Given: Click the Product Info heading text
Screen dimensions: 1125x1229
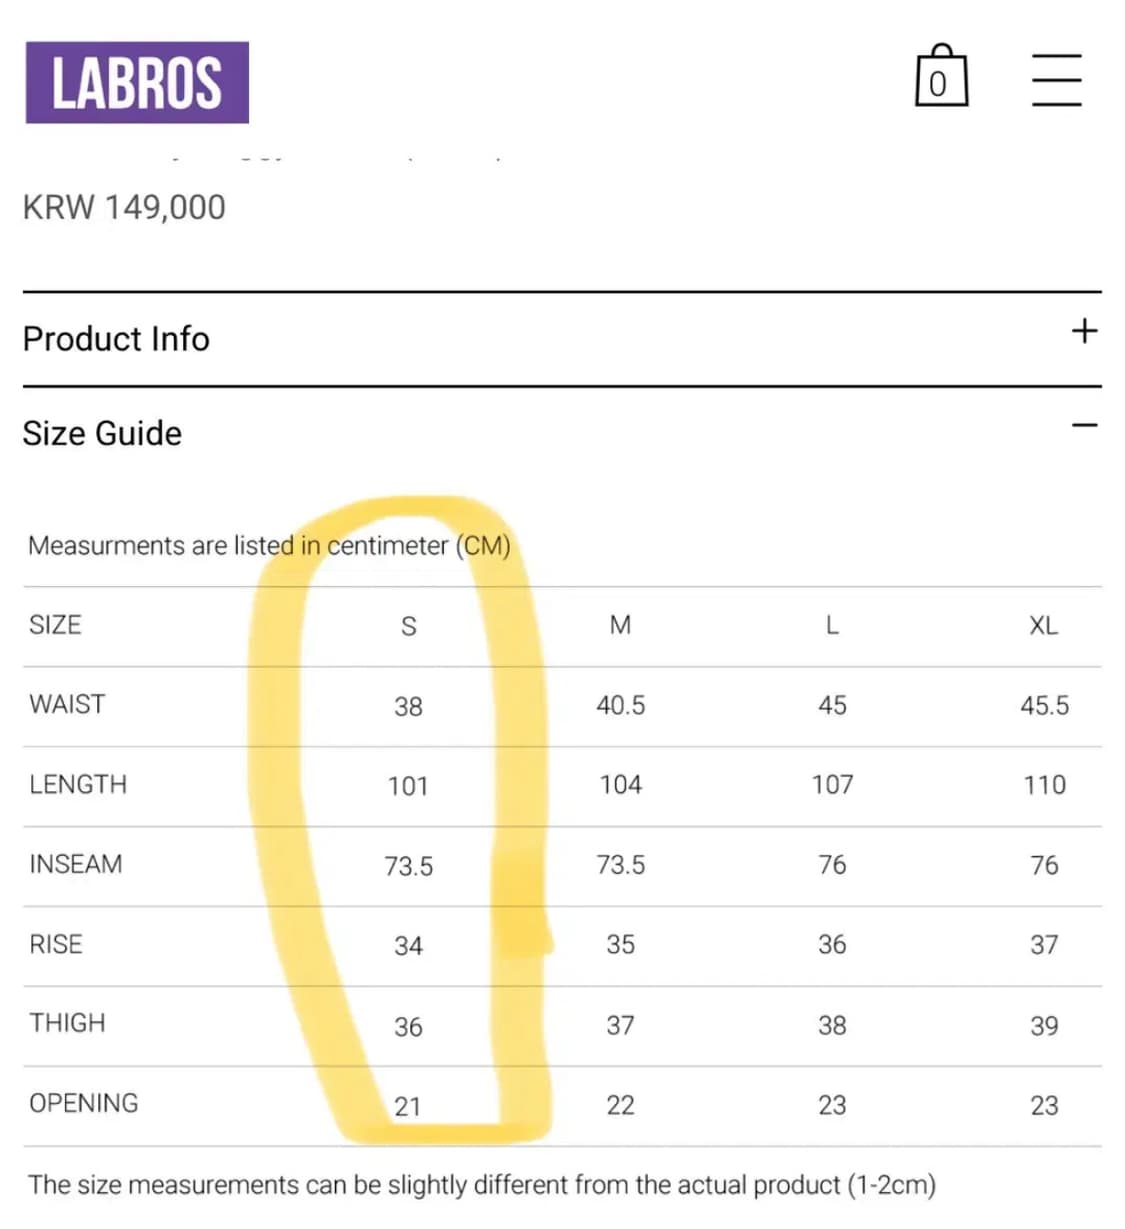Looking at the screenshot, I should click(116, 339).
